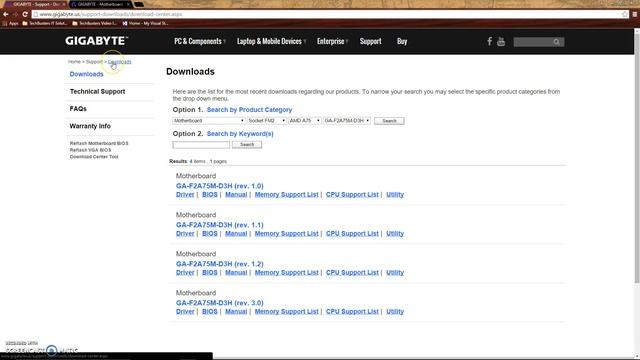Expand the Enterprise menu
The height and width of the screenshot is (360, 640).
[333, 41]
